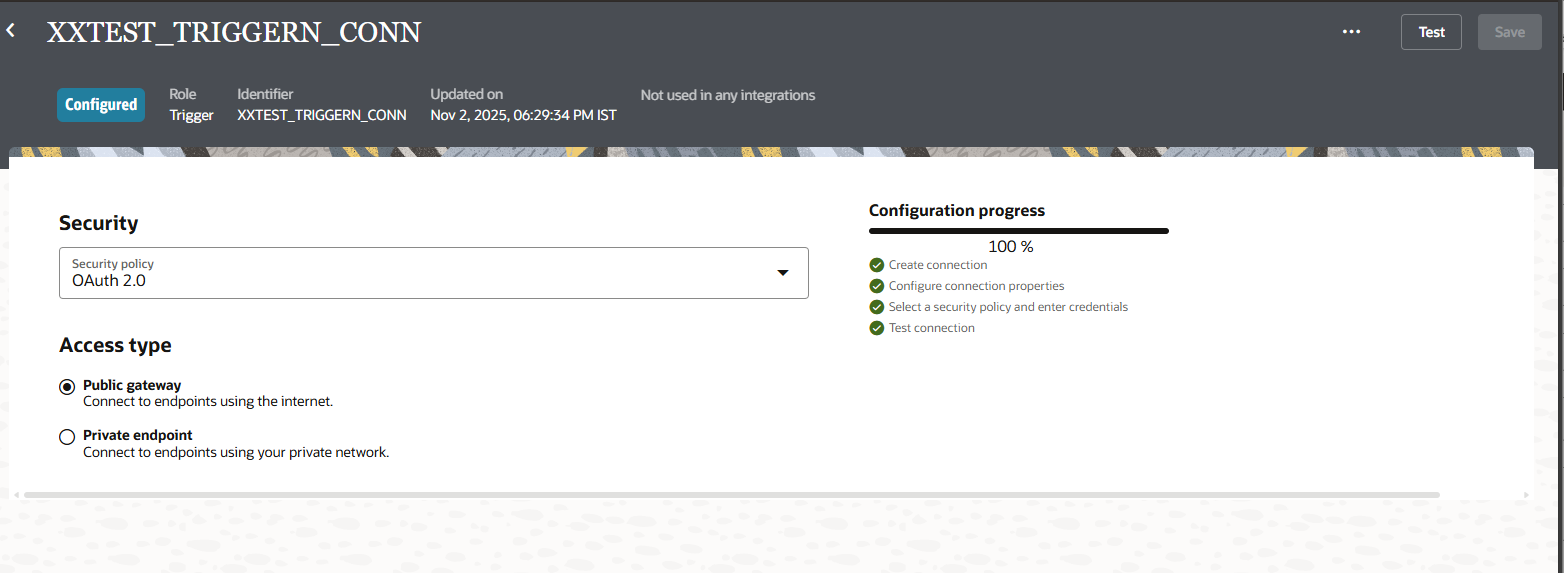1564x573 pixels.
Task: Click the 'Not used in any integrations' text
Action: [727, 96]
